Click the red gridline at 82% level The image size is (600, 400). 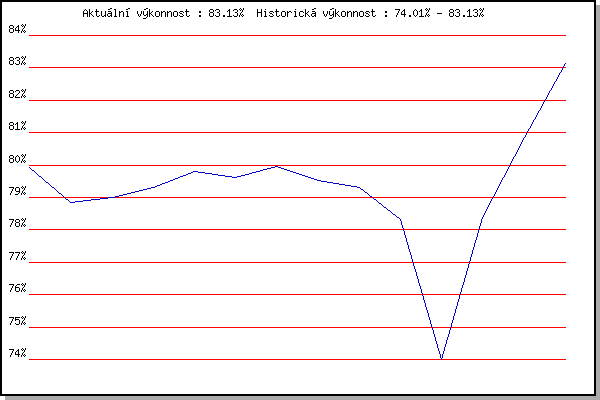click(300, 100)
